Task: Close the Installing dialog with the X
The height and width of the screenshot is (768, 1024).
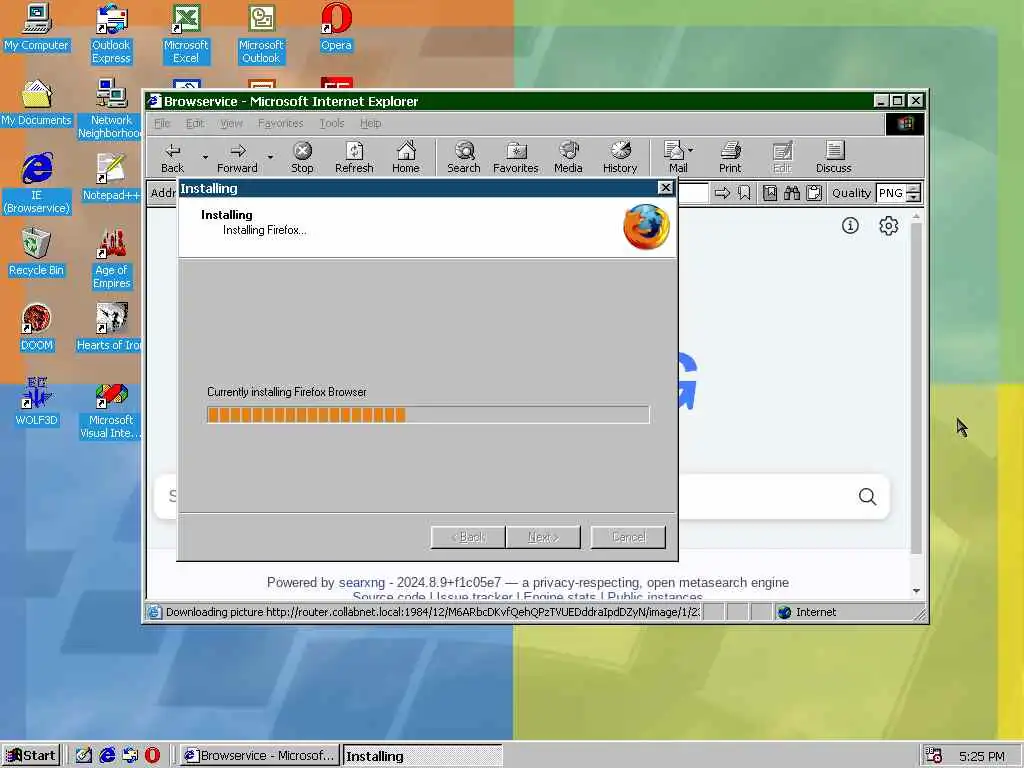Action: [665, 188]
